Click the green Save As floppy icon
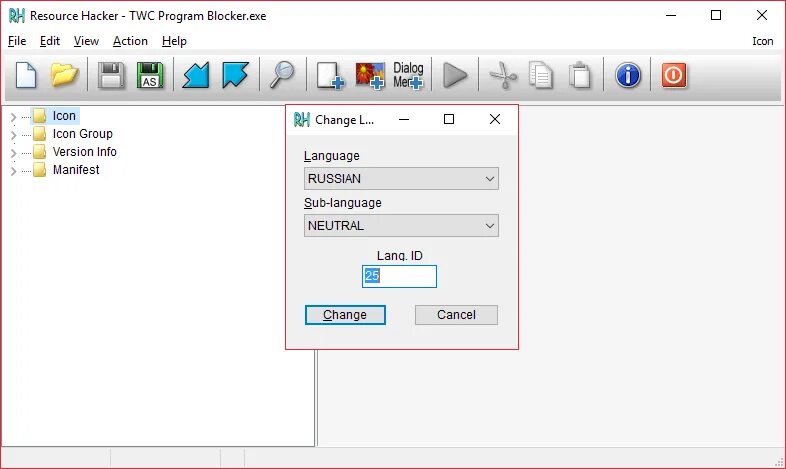The width and height of the screenshot is (786, 469). 150,75
